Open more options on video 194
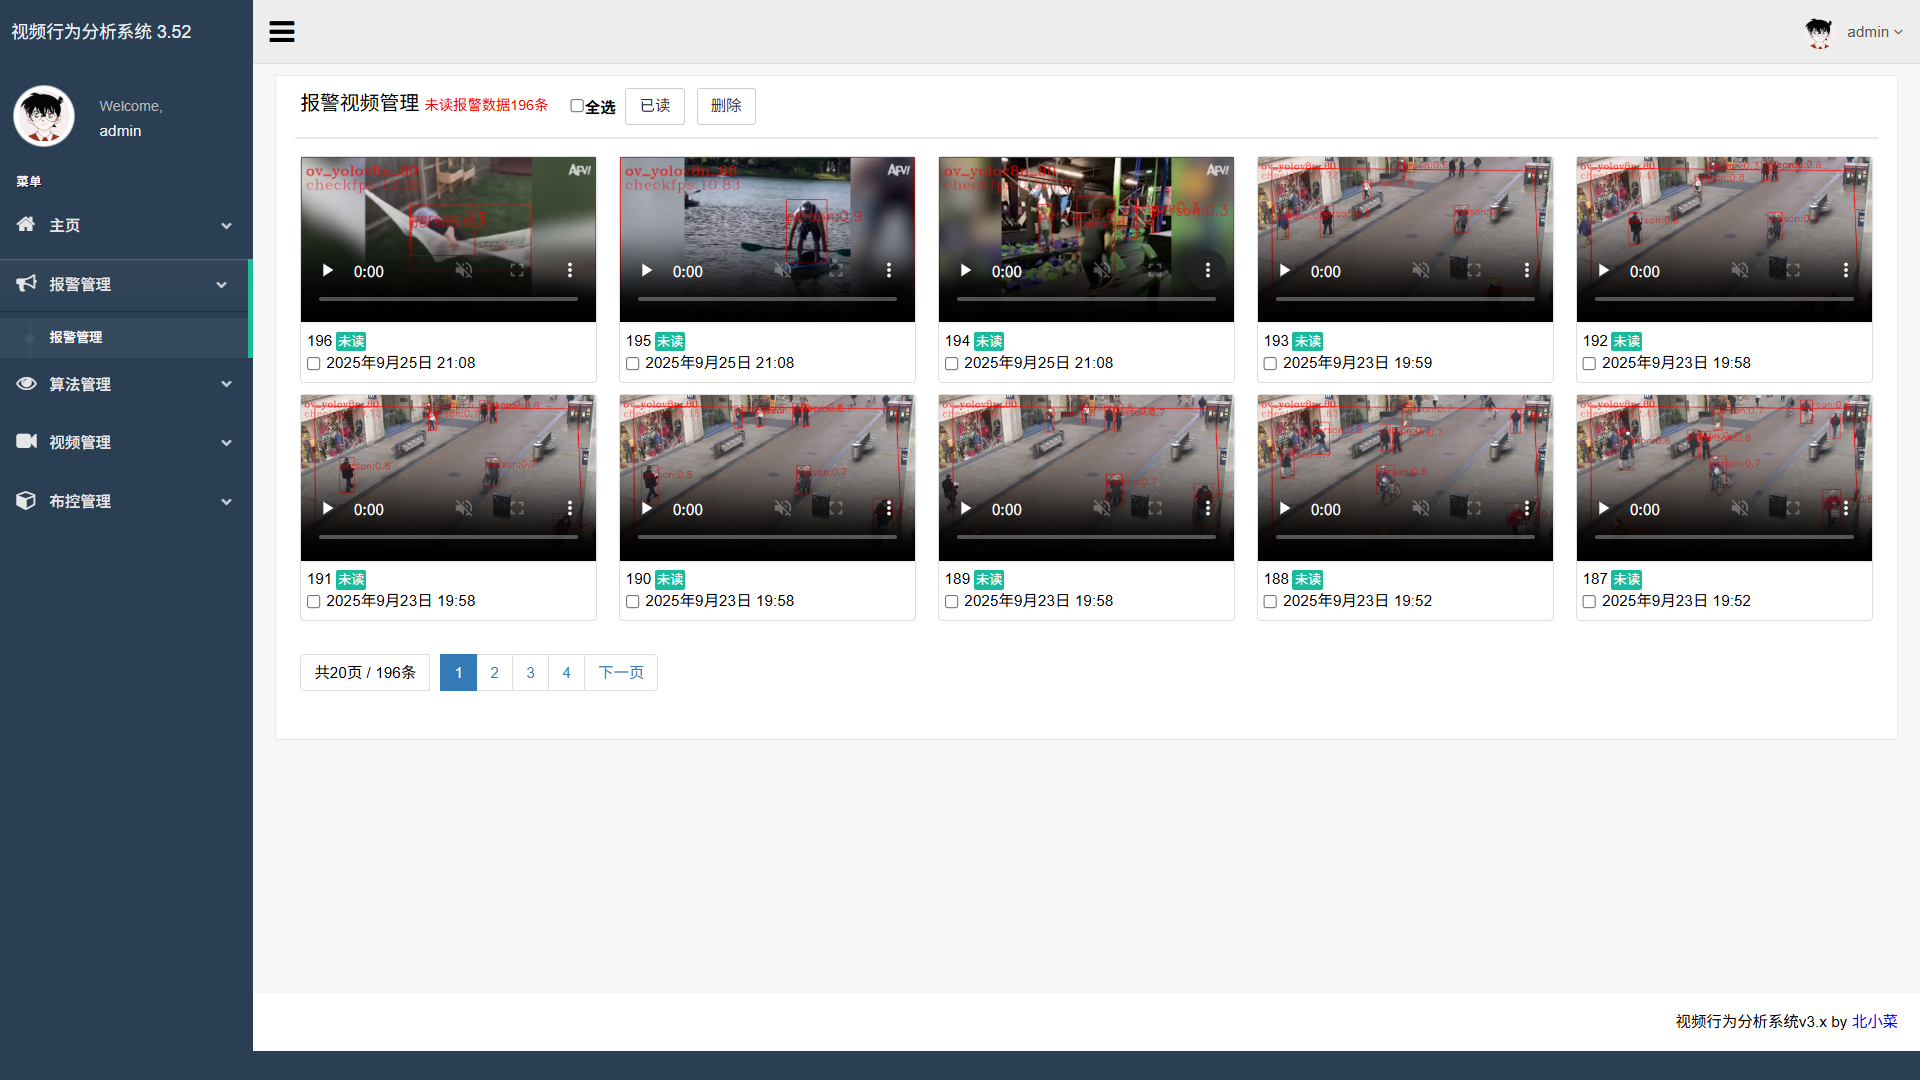 (x=1207, y=271)
